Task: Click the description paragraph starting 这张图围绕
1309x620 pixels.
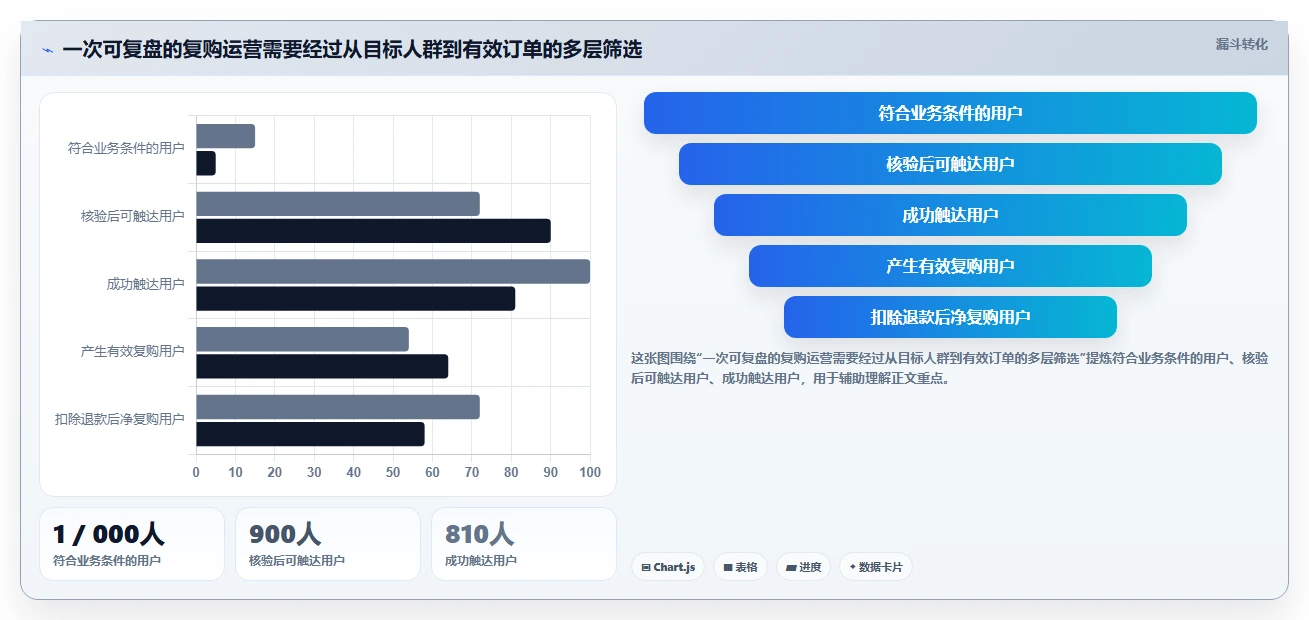Action: click(949, 368)
